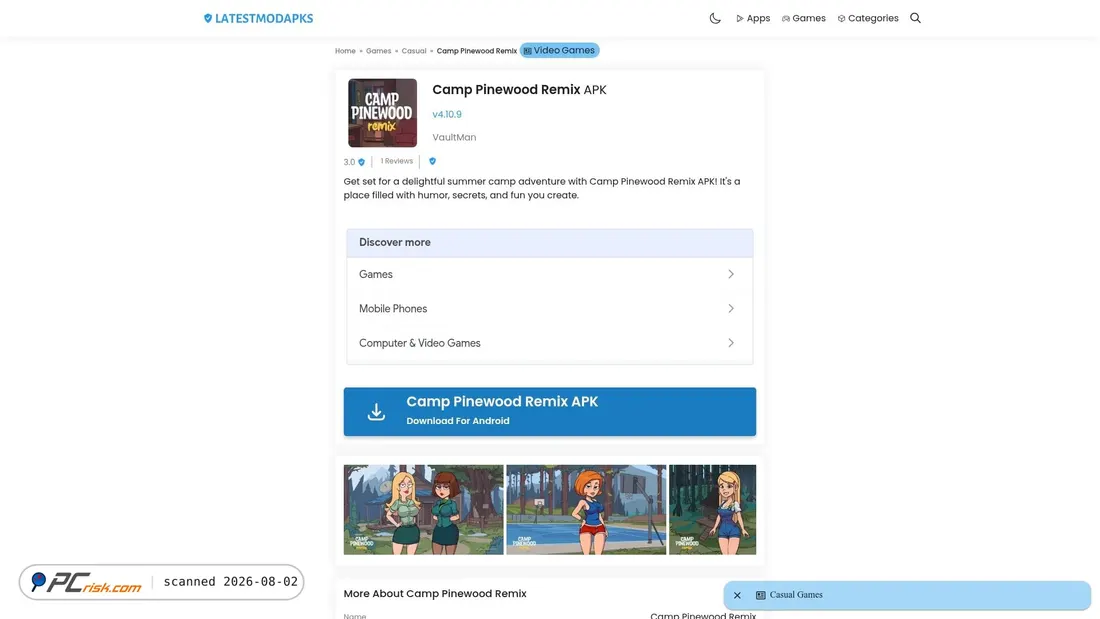Toggle dark mode moon icon
Image resolution: width=1100 pixels, height=619 pixels.
(715, 18)
